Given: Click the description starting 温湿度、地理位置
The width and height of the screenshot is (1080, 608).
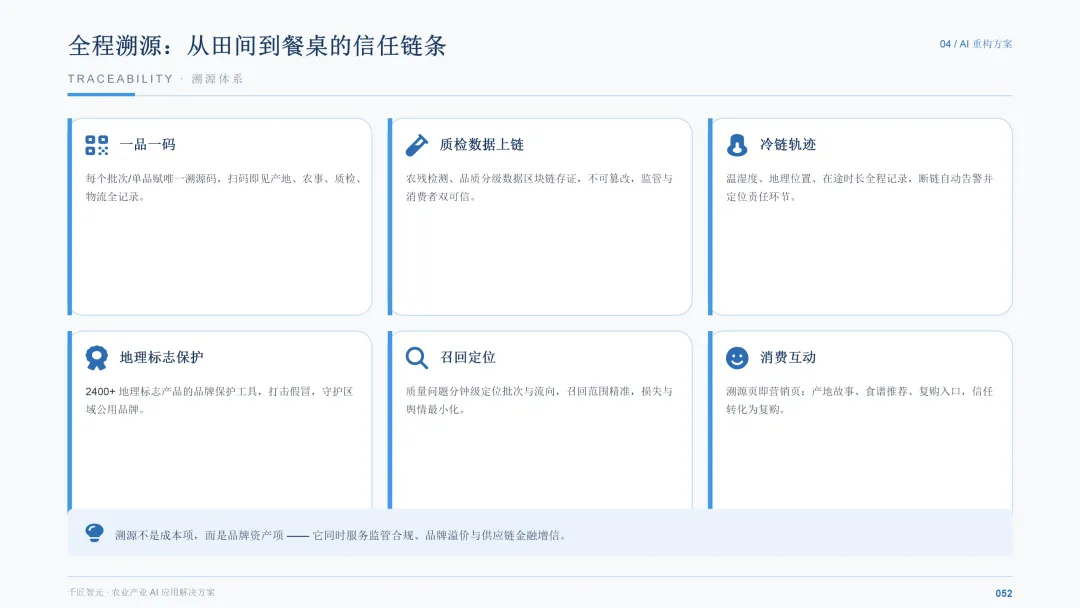Looking at the screenshot, I should [x=860, y=187].
